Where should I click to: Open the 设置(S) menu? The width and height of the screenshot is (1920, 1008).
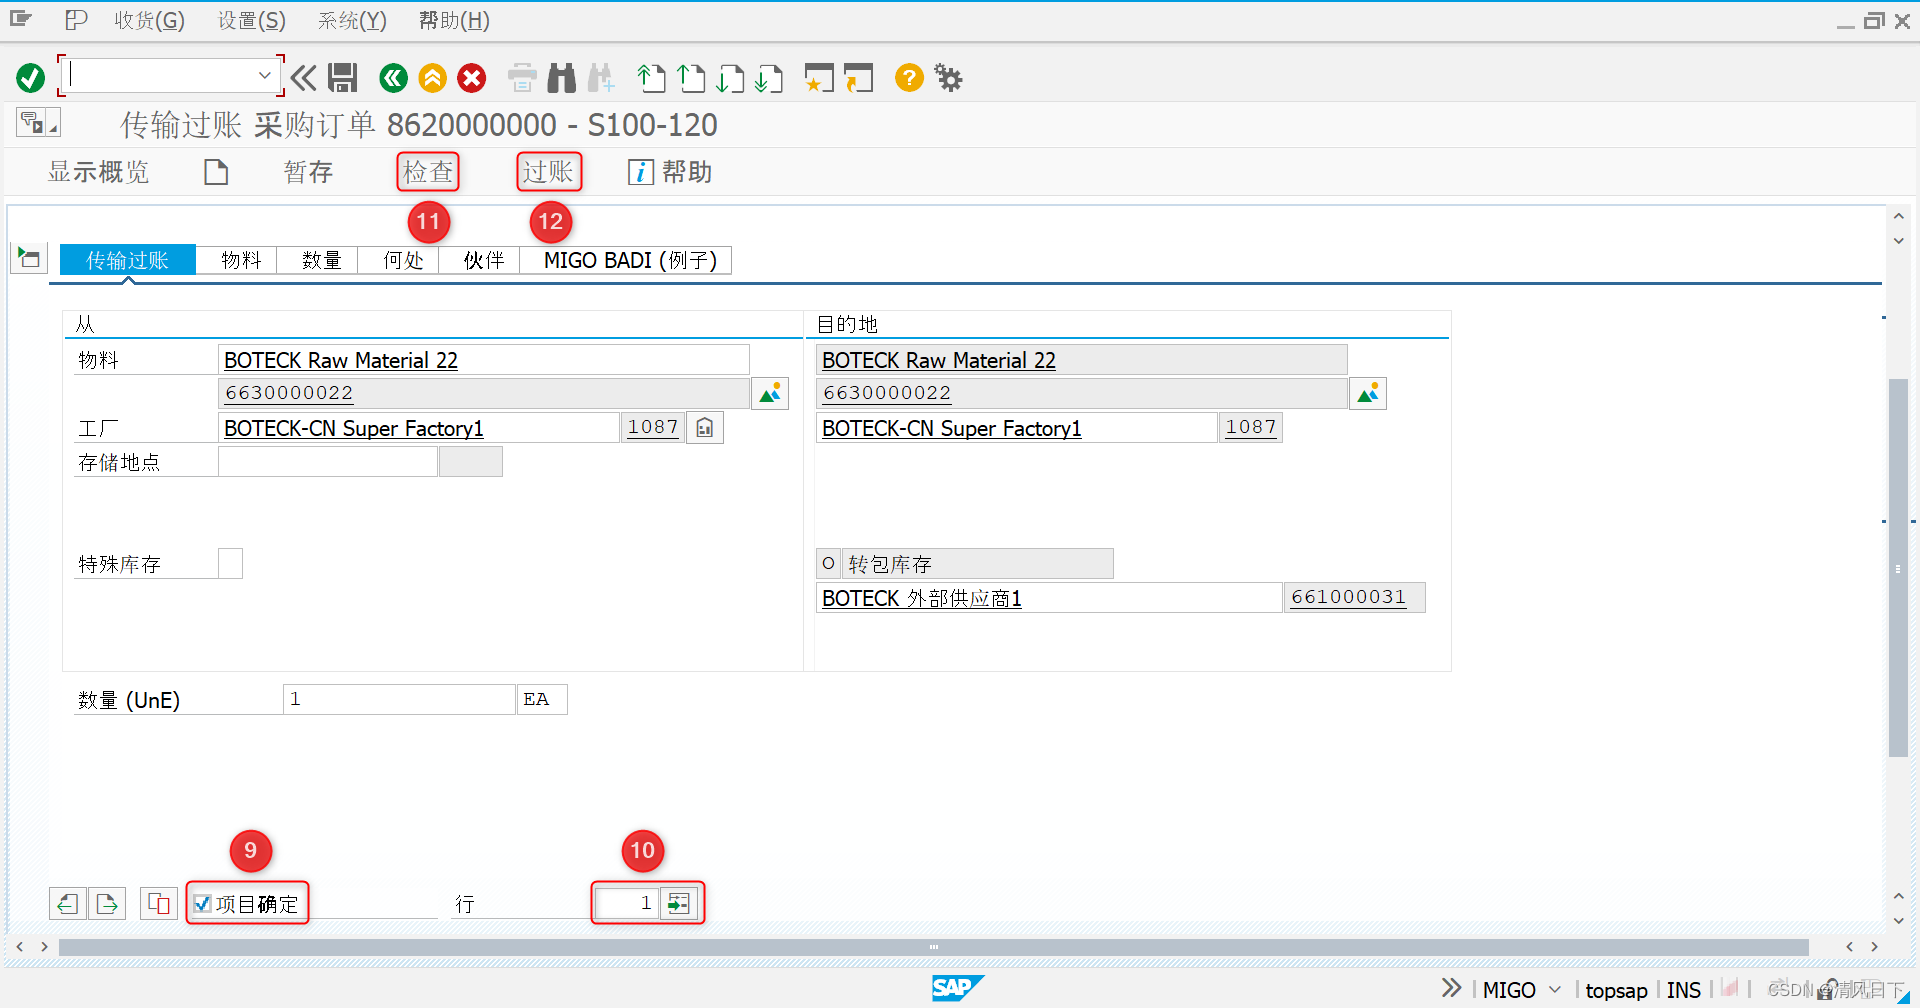click(252, 20)
